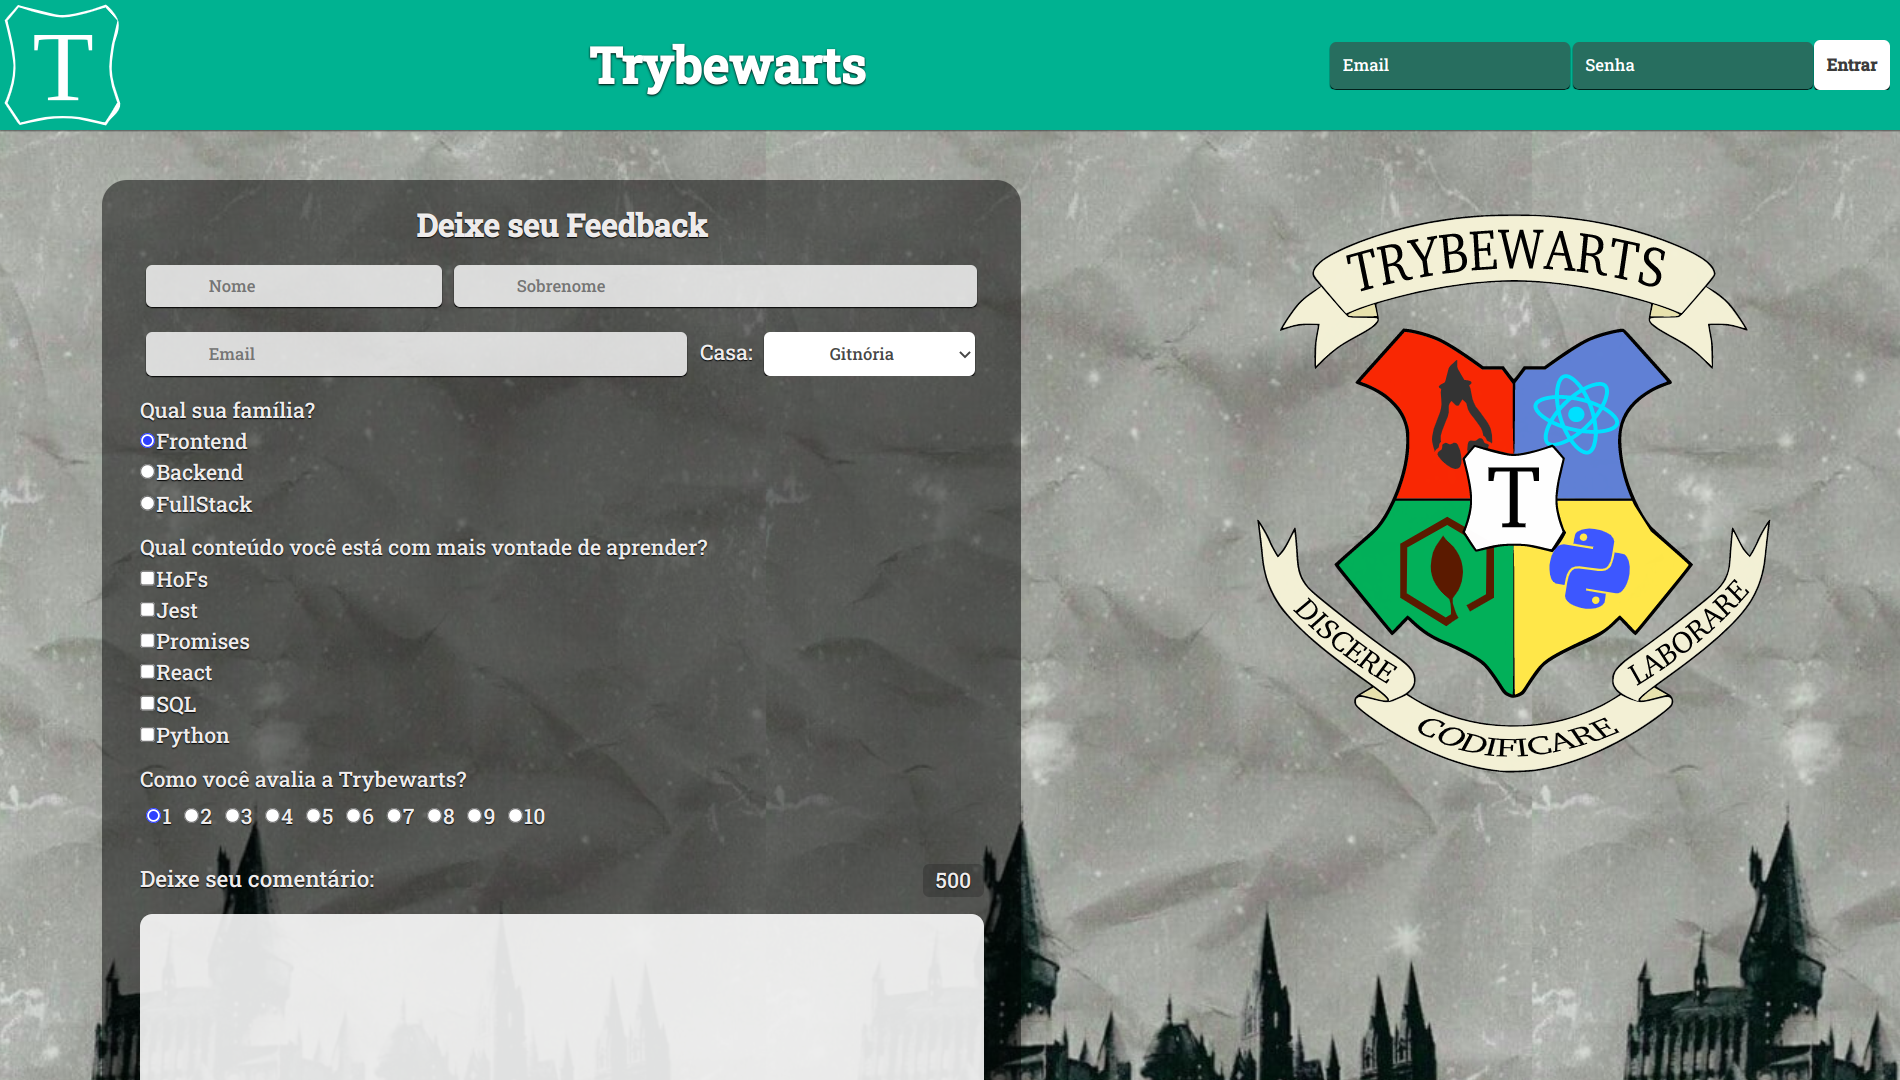Check the Jest content checkbox
The height and width of the screenshot is (1080, 1900).
point(148,609)
